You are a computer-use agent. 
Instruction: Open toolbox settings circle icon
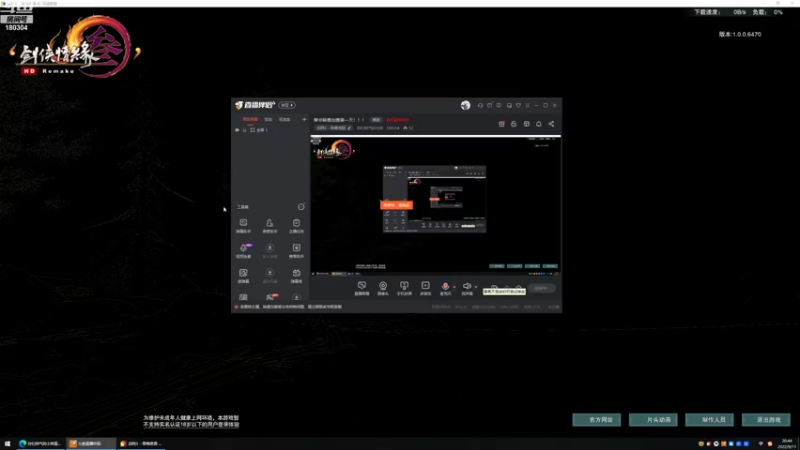301,207
